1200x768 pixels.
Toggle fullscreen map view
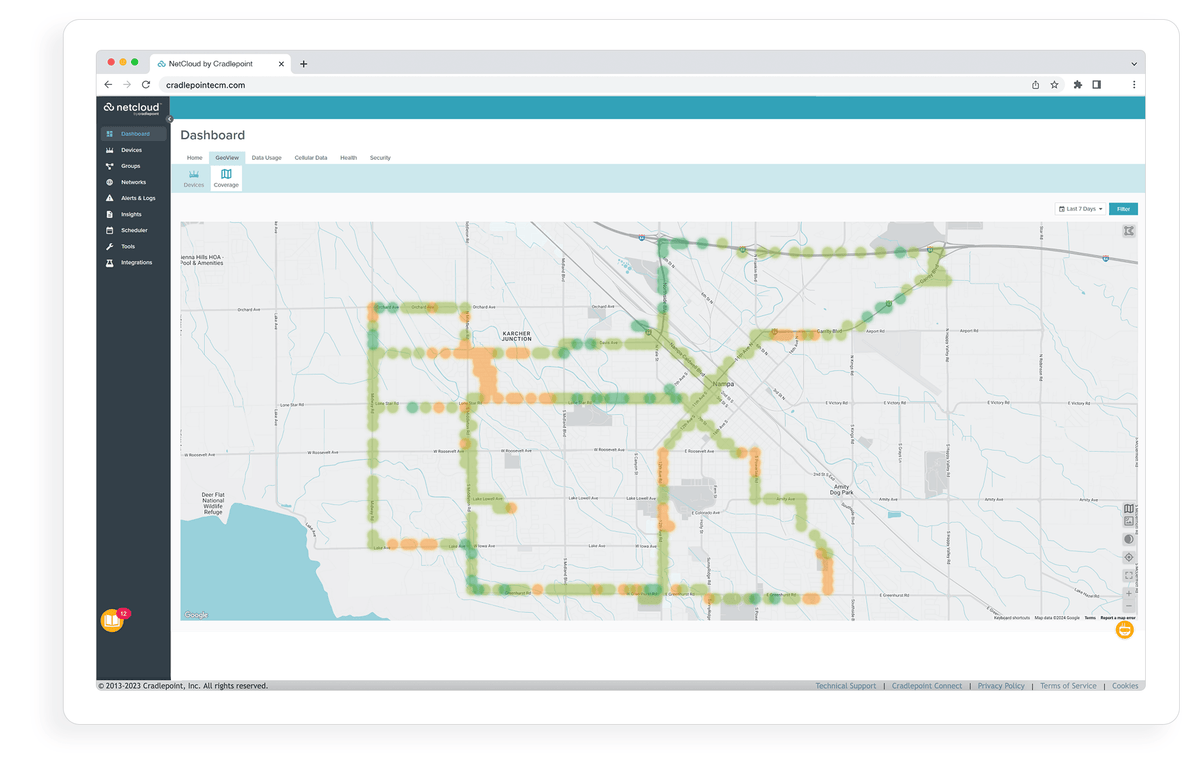pos(1129,575)
